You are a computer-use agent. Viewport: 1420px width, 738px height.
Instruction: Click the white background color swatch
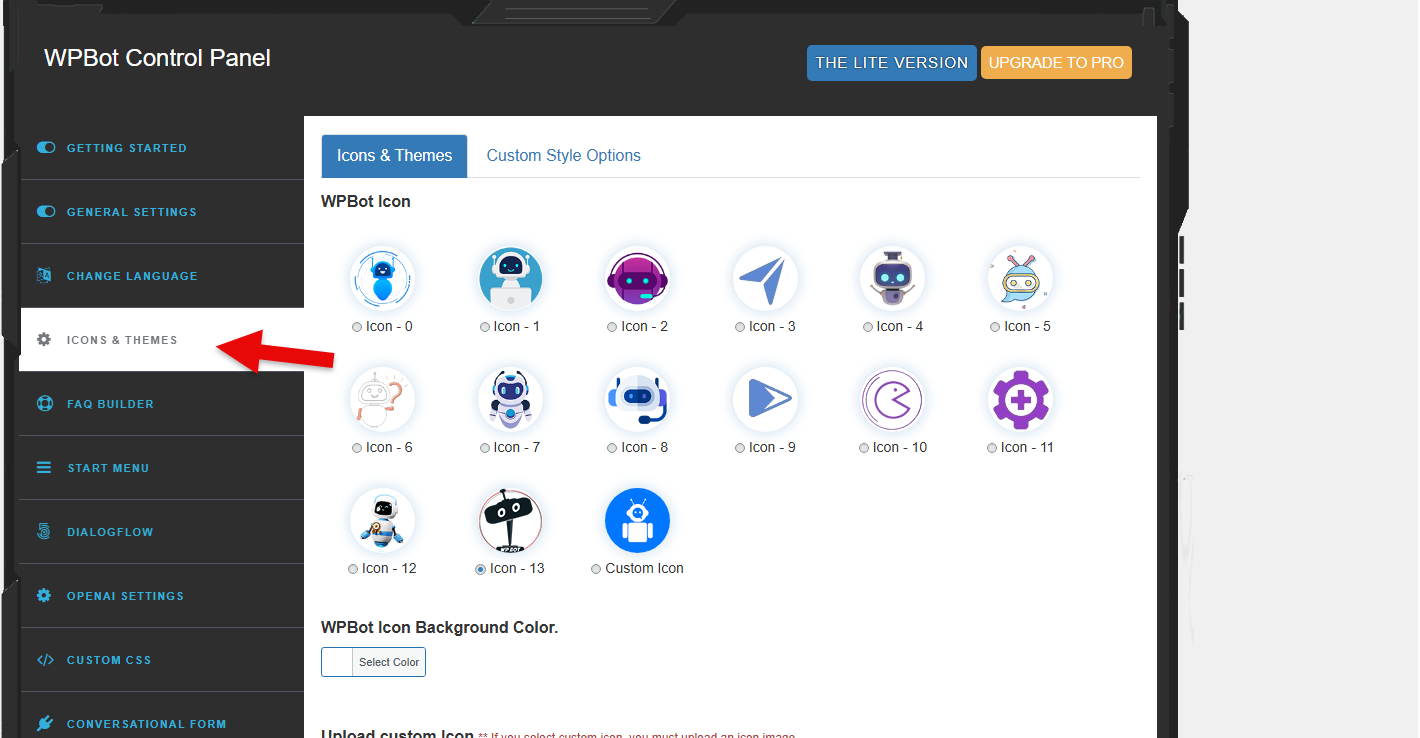[x=338, y=662]
